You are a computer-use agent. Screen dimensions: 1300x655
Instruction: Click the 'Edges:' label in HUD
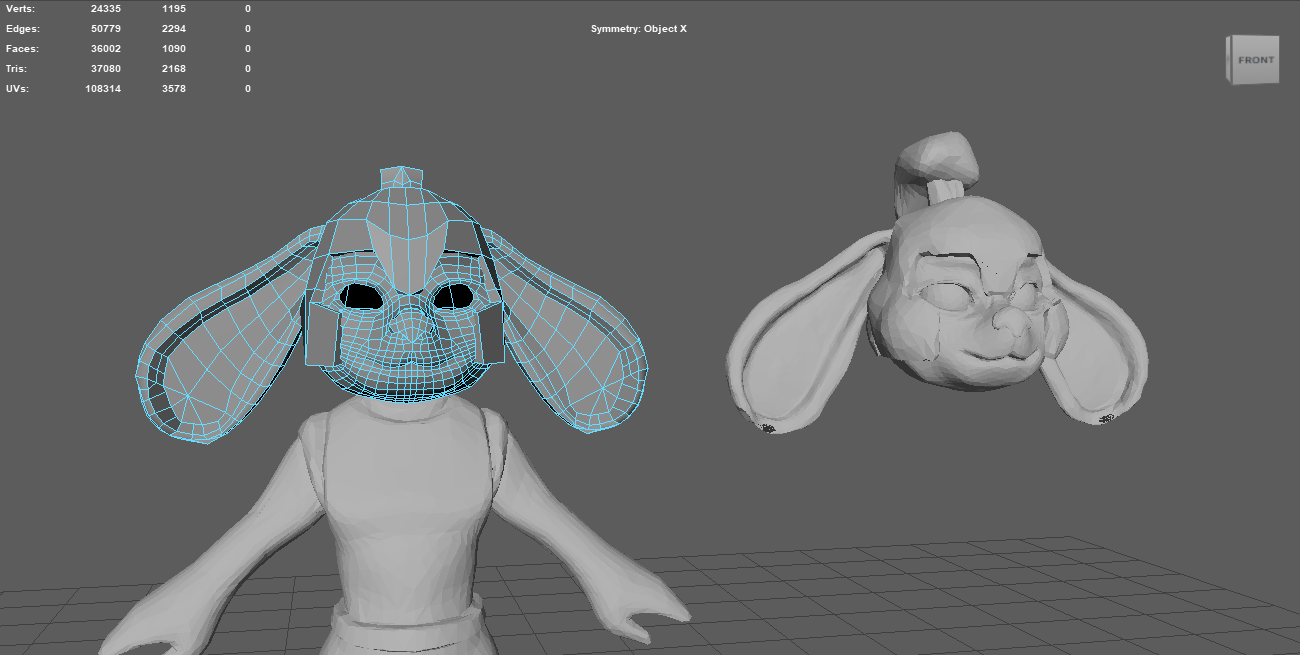(x=23, y=29)
